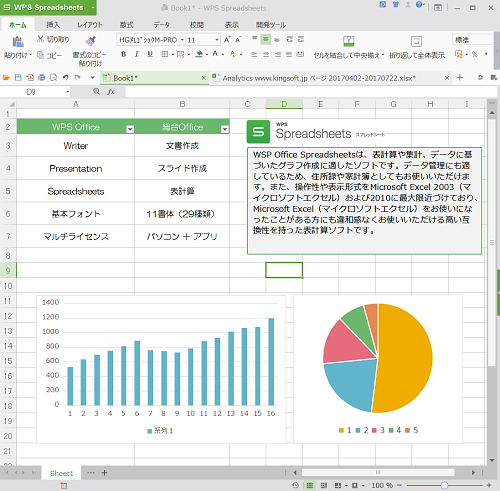Click the WPS Spreadsheets application menu button
This screenshot has width=500, height=491.
click(x=48, y=7)
